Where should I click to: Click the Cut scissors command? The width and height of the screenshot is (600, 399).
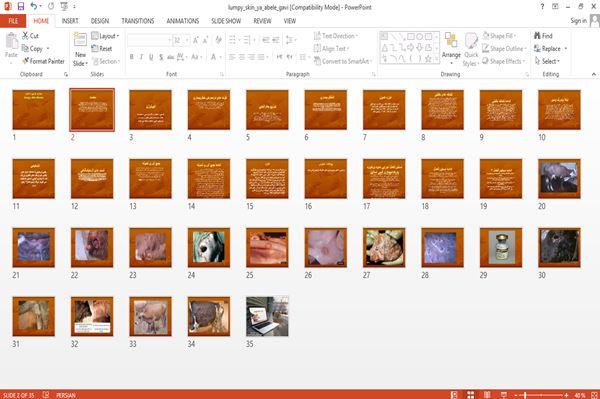coord(31,36)
